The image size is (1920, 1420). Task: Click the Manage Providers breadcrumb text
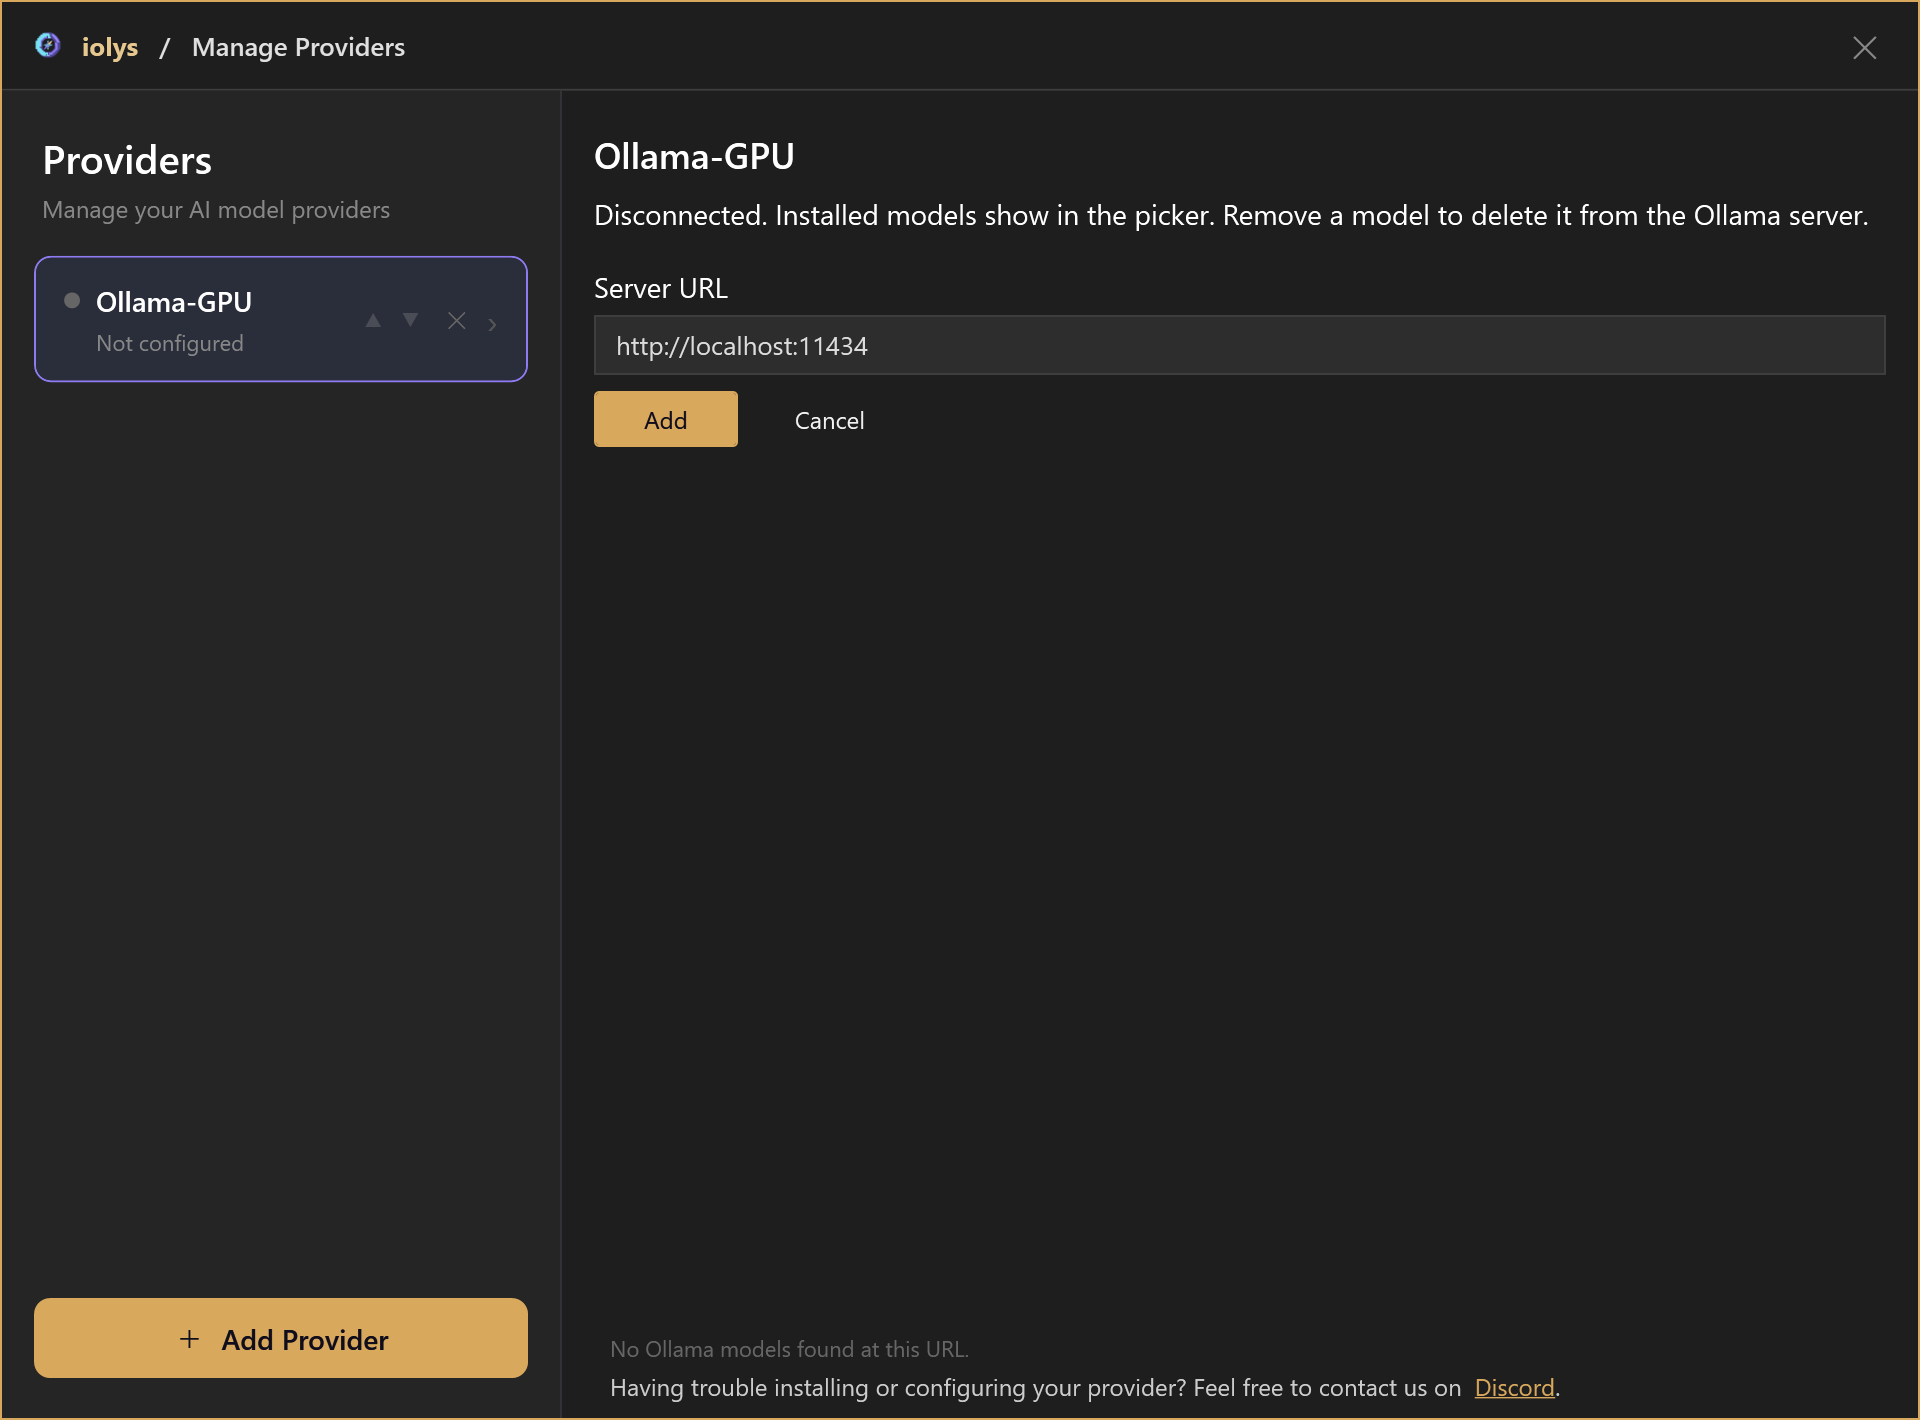coord(298,47)
